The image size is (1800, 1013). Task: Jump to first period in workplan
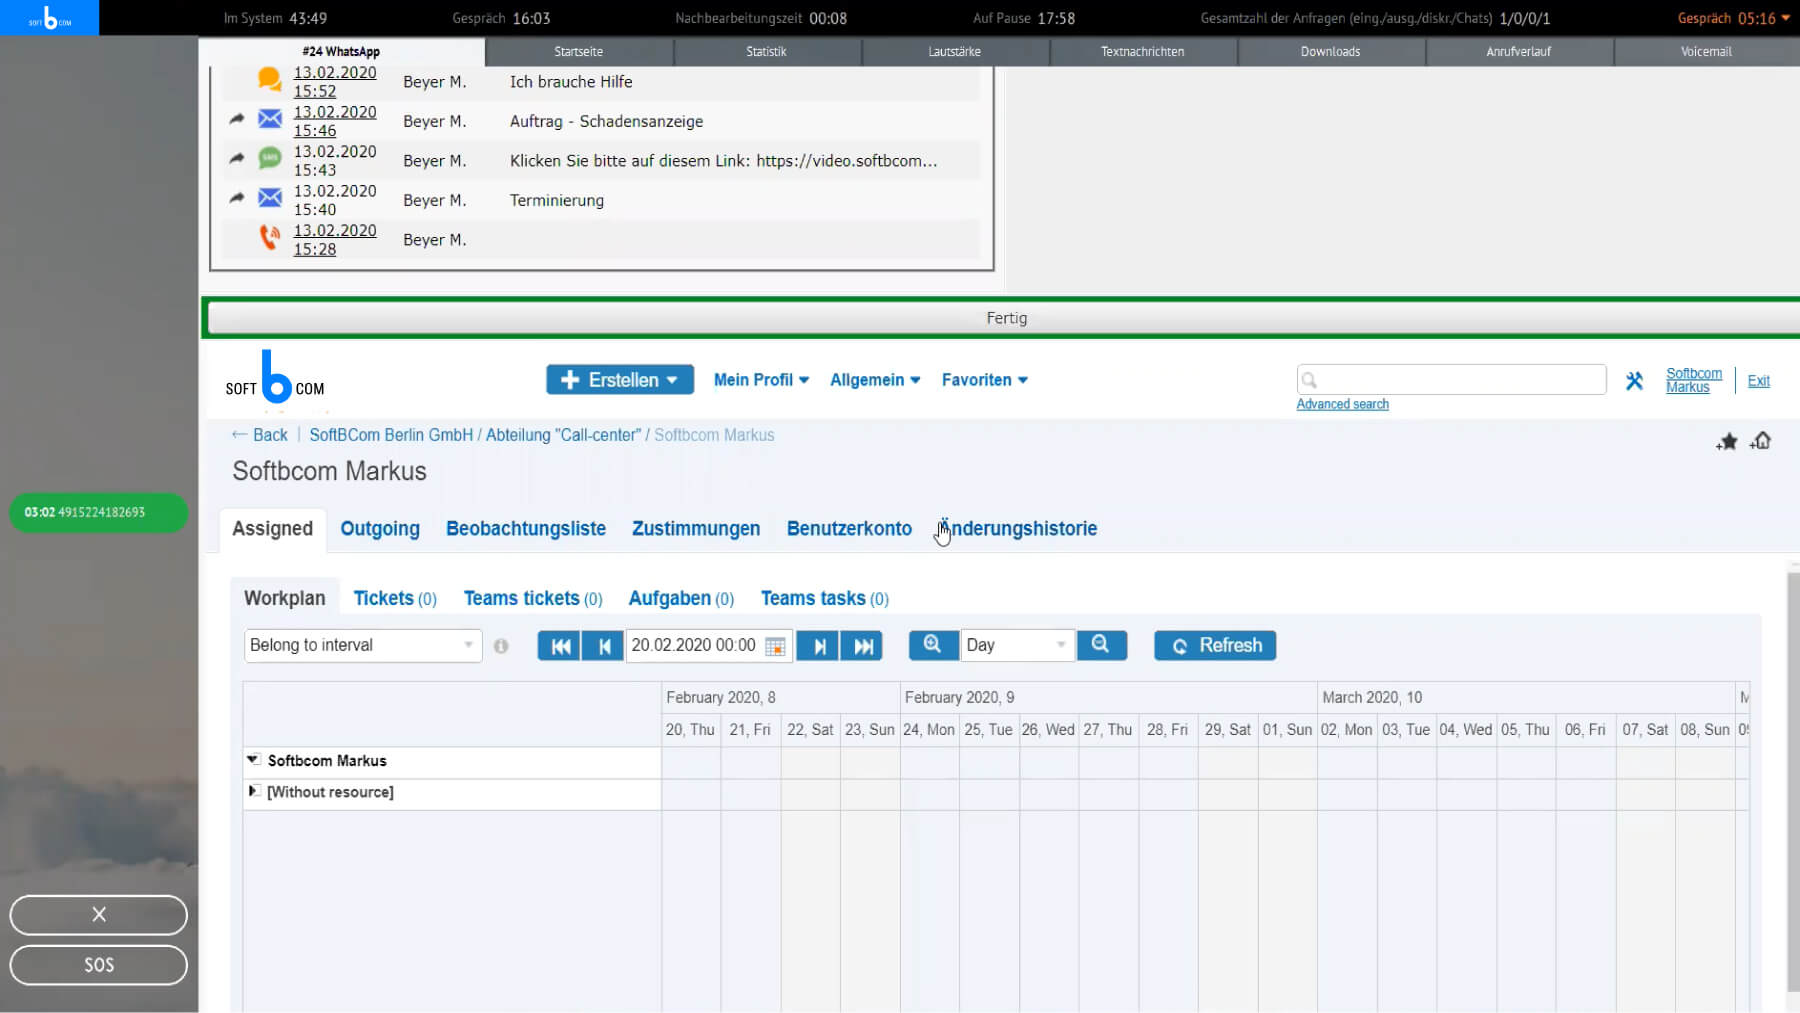tap(560, 646)
